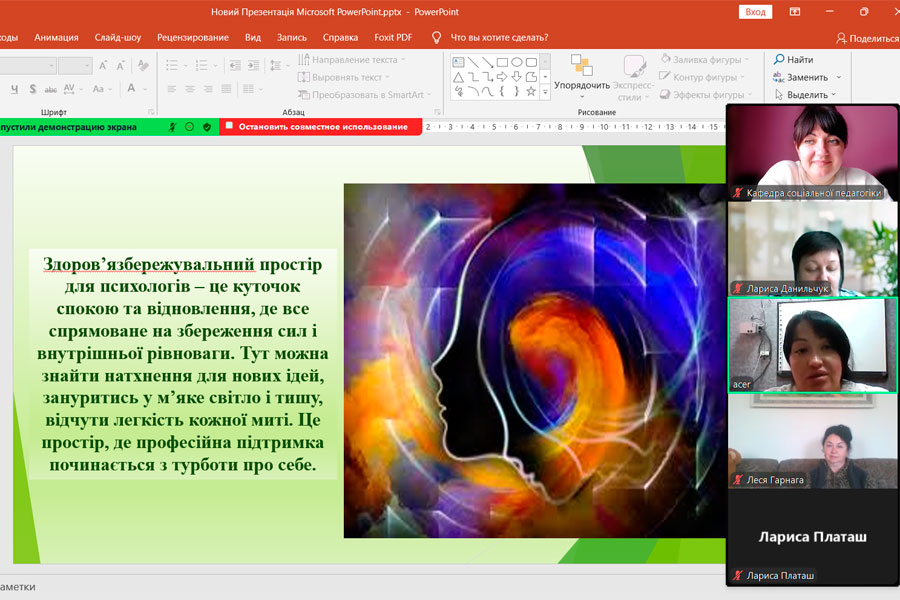Decrease font size with the smaller A icon
Screen dimensions: 900x600
coord(121,65)
